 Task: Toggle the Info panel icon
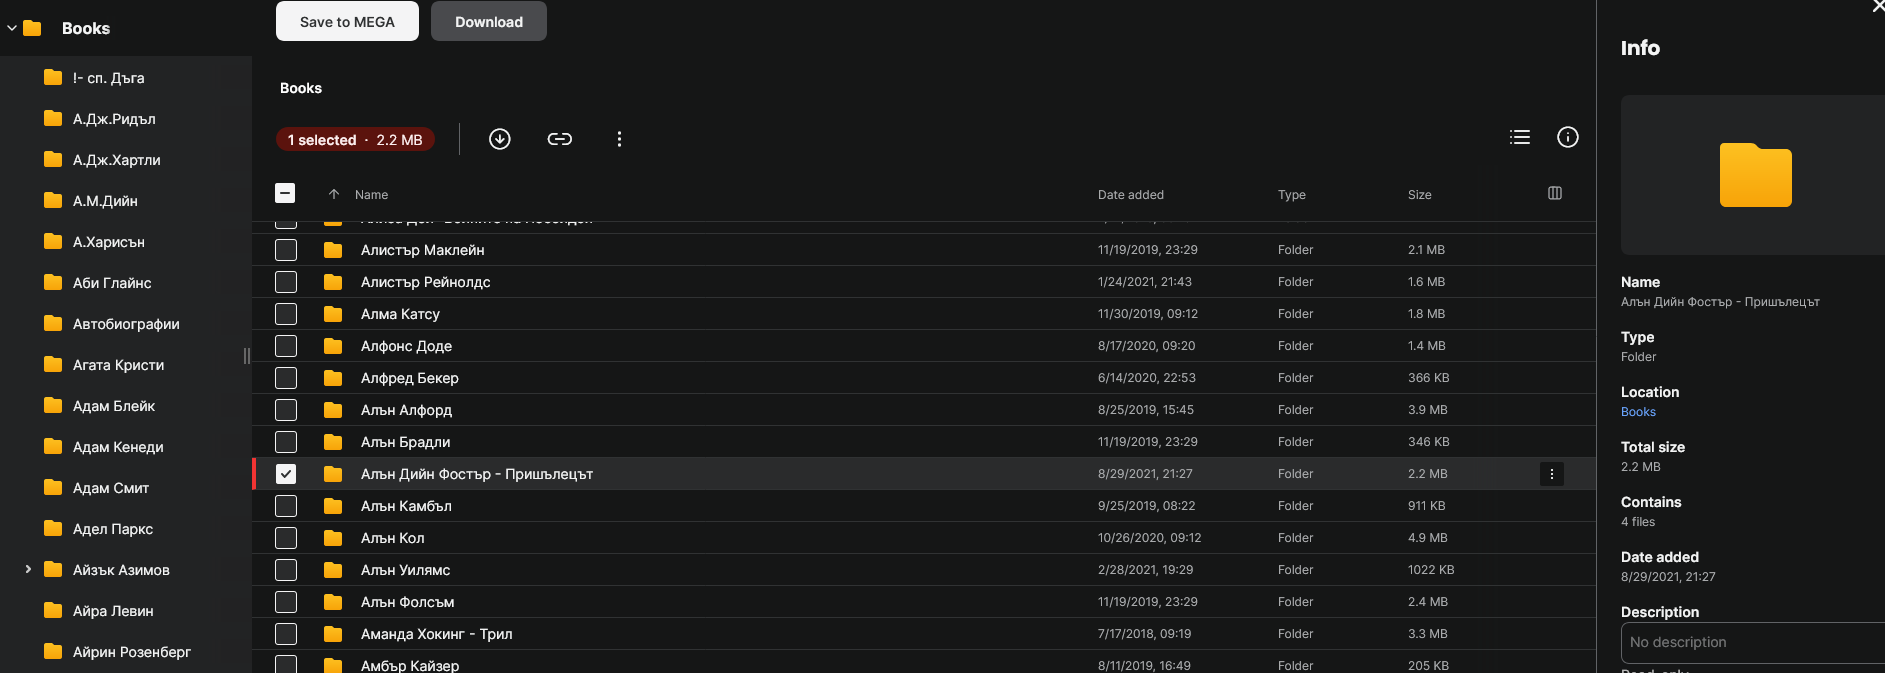point(1568,138)
